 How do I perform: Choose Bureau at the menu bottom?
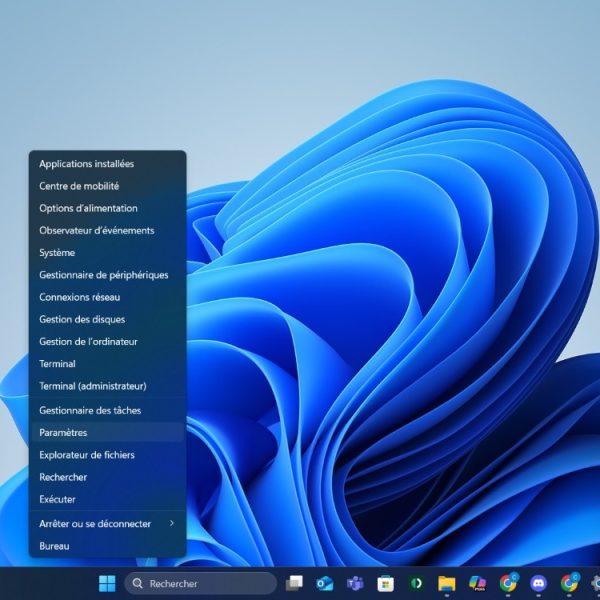108,546
